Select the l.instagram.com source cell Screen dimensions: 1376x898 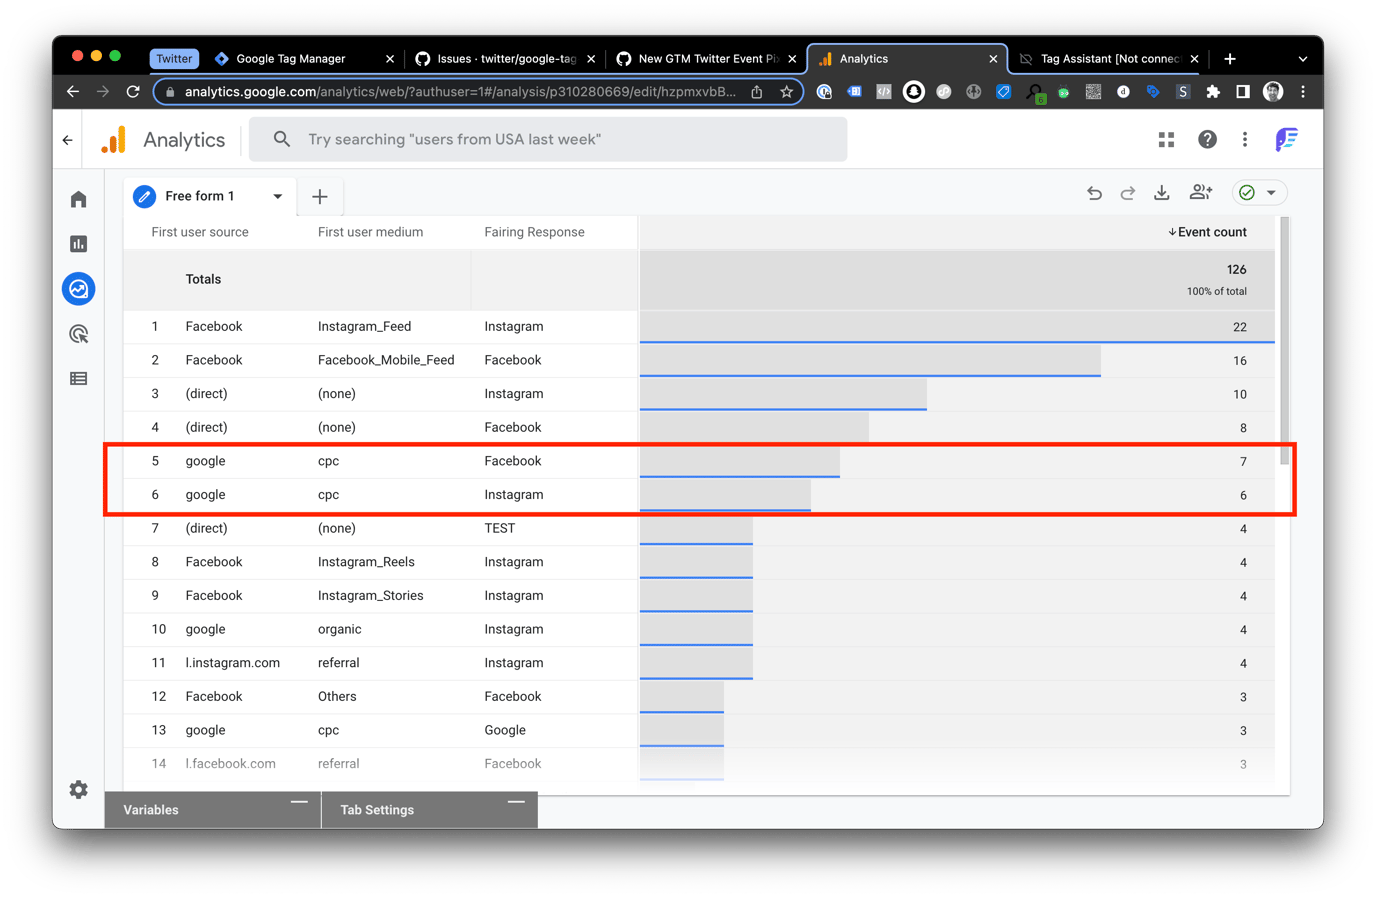(233, 663)
